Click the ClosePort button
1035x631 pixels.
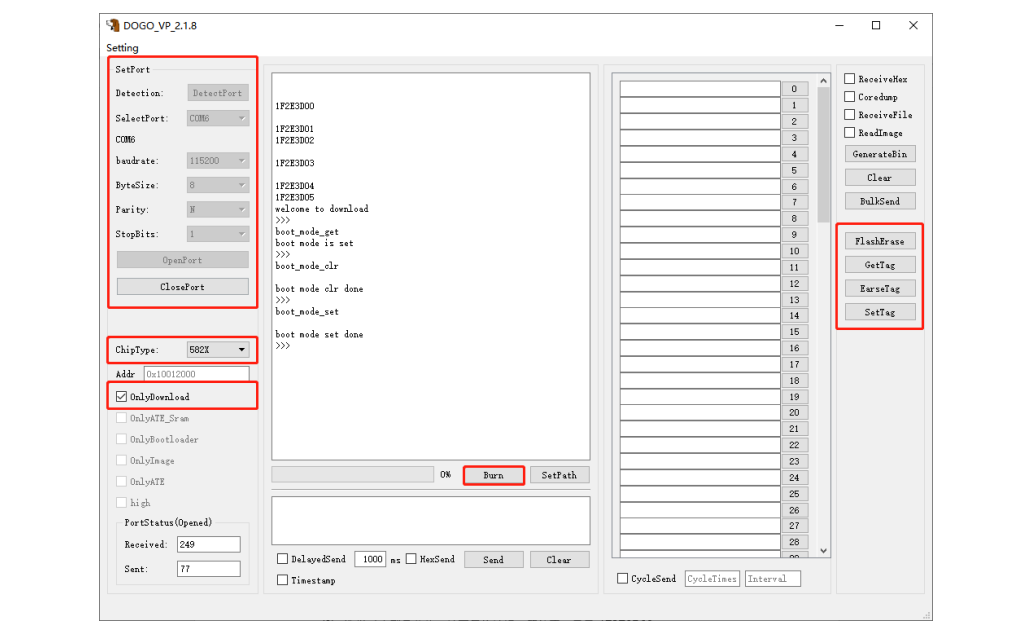182,286
